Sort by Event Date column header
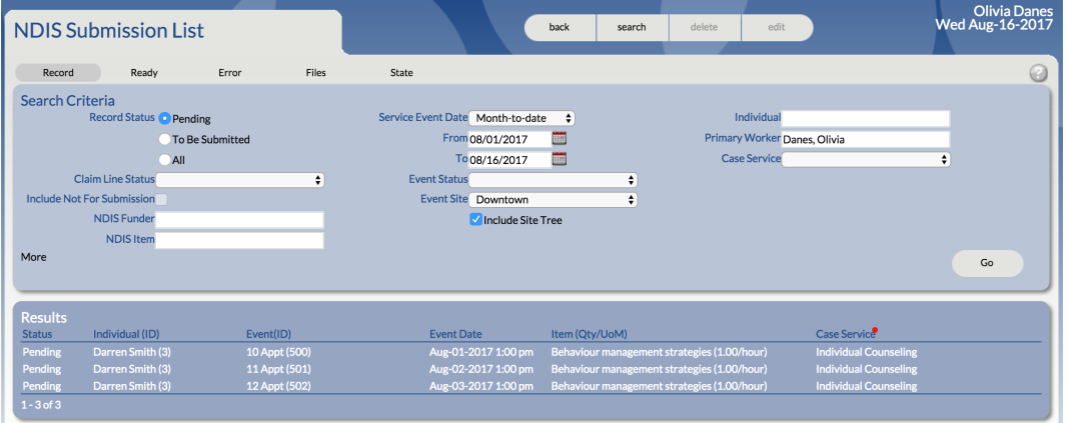This screenshot has width=1068, height=423. pyautogui.click(x=456, y=334)
